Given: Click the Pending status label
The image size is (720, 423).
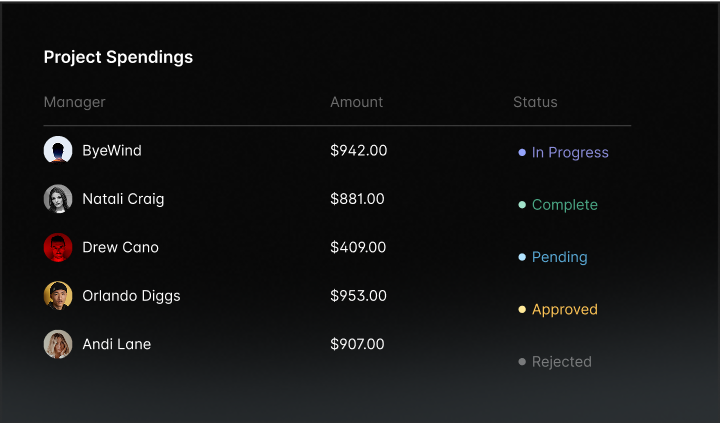Looking at the screenshot, I should (x=559, y=257).
